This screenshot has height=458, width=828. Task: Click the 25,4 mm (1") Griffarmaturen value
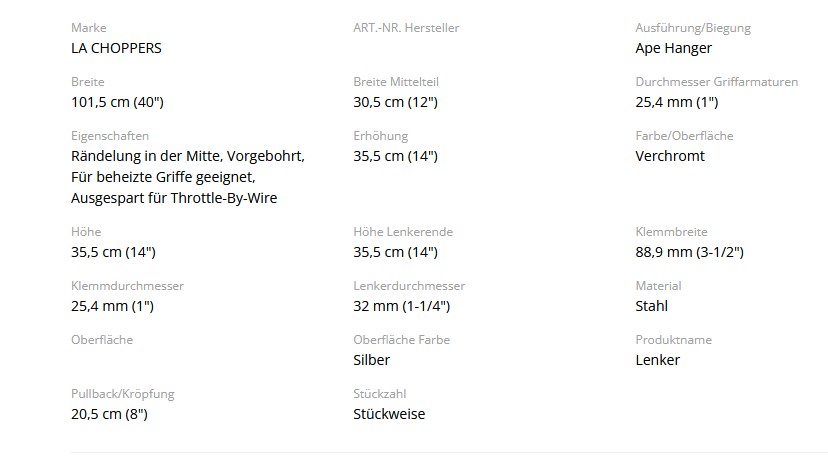pyautogui.click(x=676, y=102)
